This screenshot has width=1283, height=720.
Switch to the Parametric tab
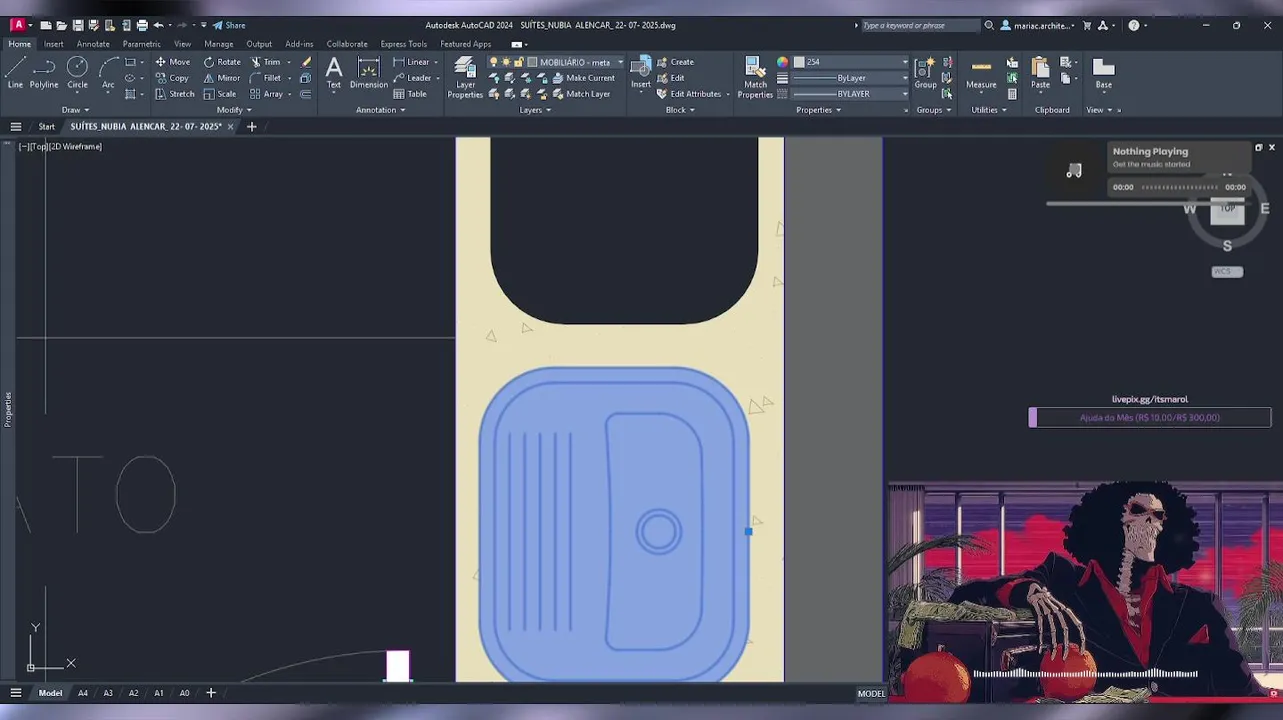click(x=141, y=44)
